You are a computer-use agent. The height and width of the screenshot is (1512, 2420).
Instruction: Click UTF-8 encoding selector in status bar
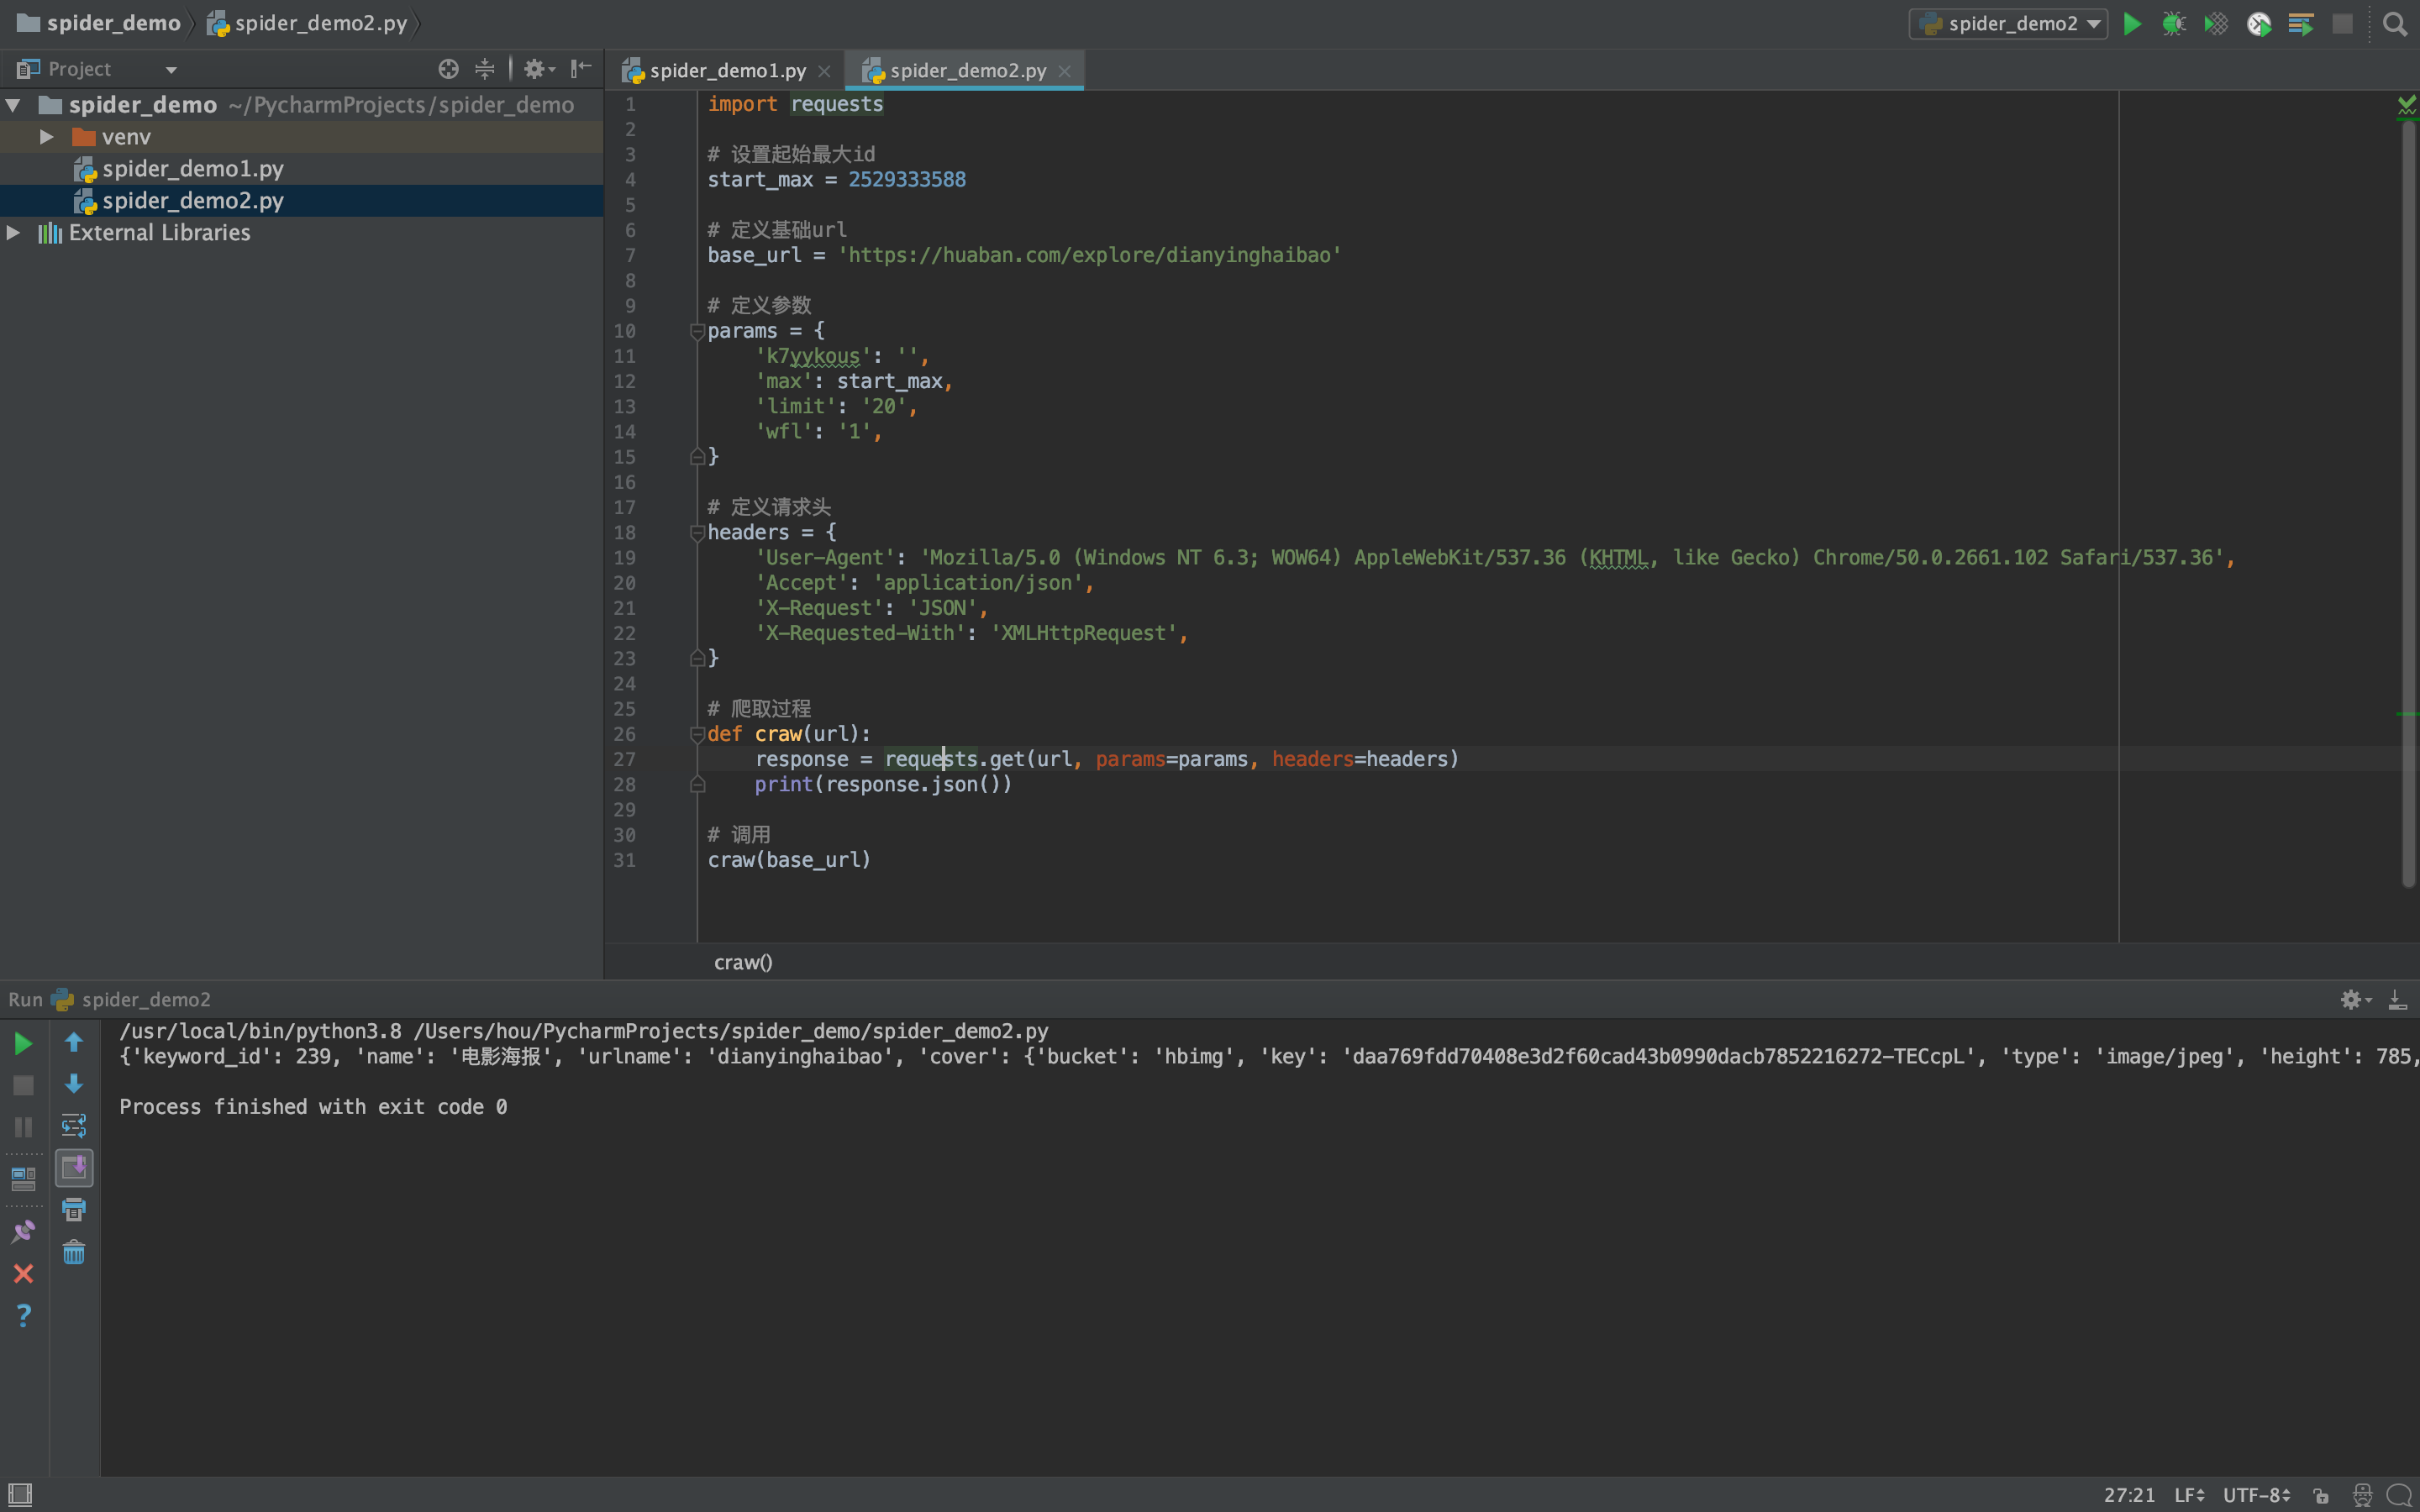(x=2256, y=1495)
